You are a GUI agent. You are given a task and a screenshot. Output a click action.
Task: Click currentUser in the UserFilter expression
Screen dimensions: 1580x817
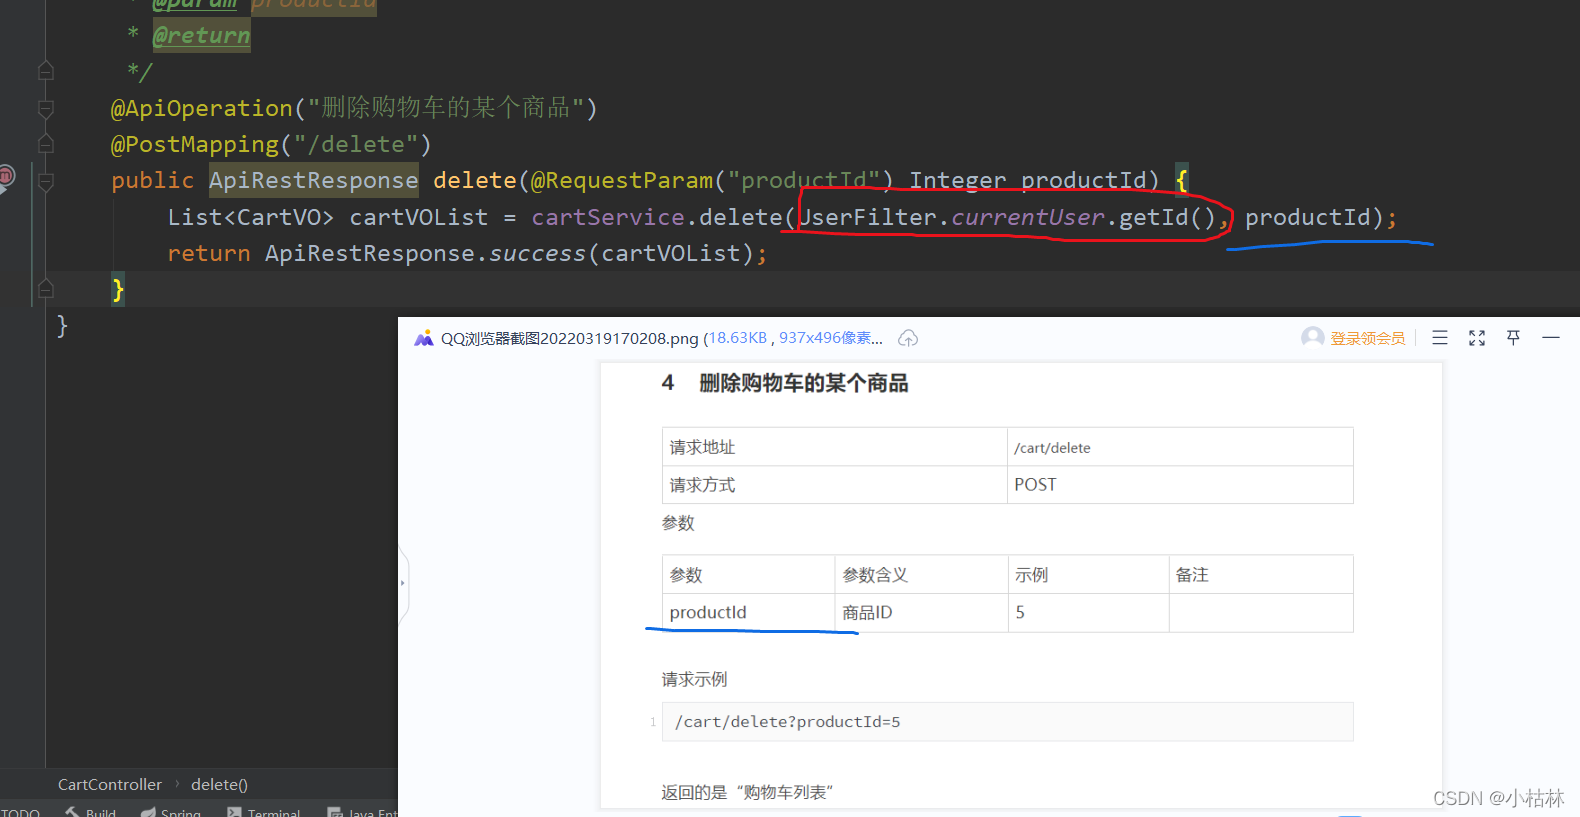[1028, 217]
